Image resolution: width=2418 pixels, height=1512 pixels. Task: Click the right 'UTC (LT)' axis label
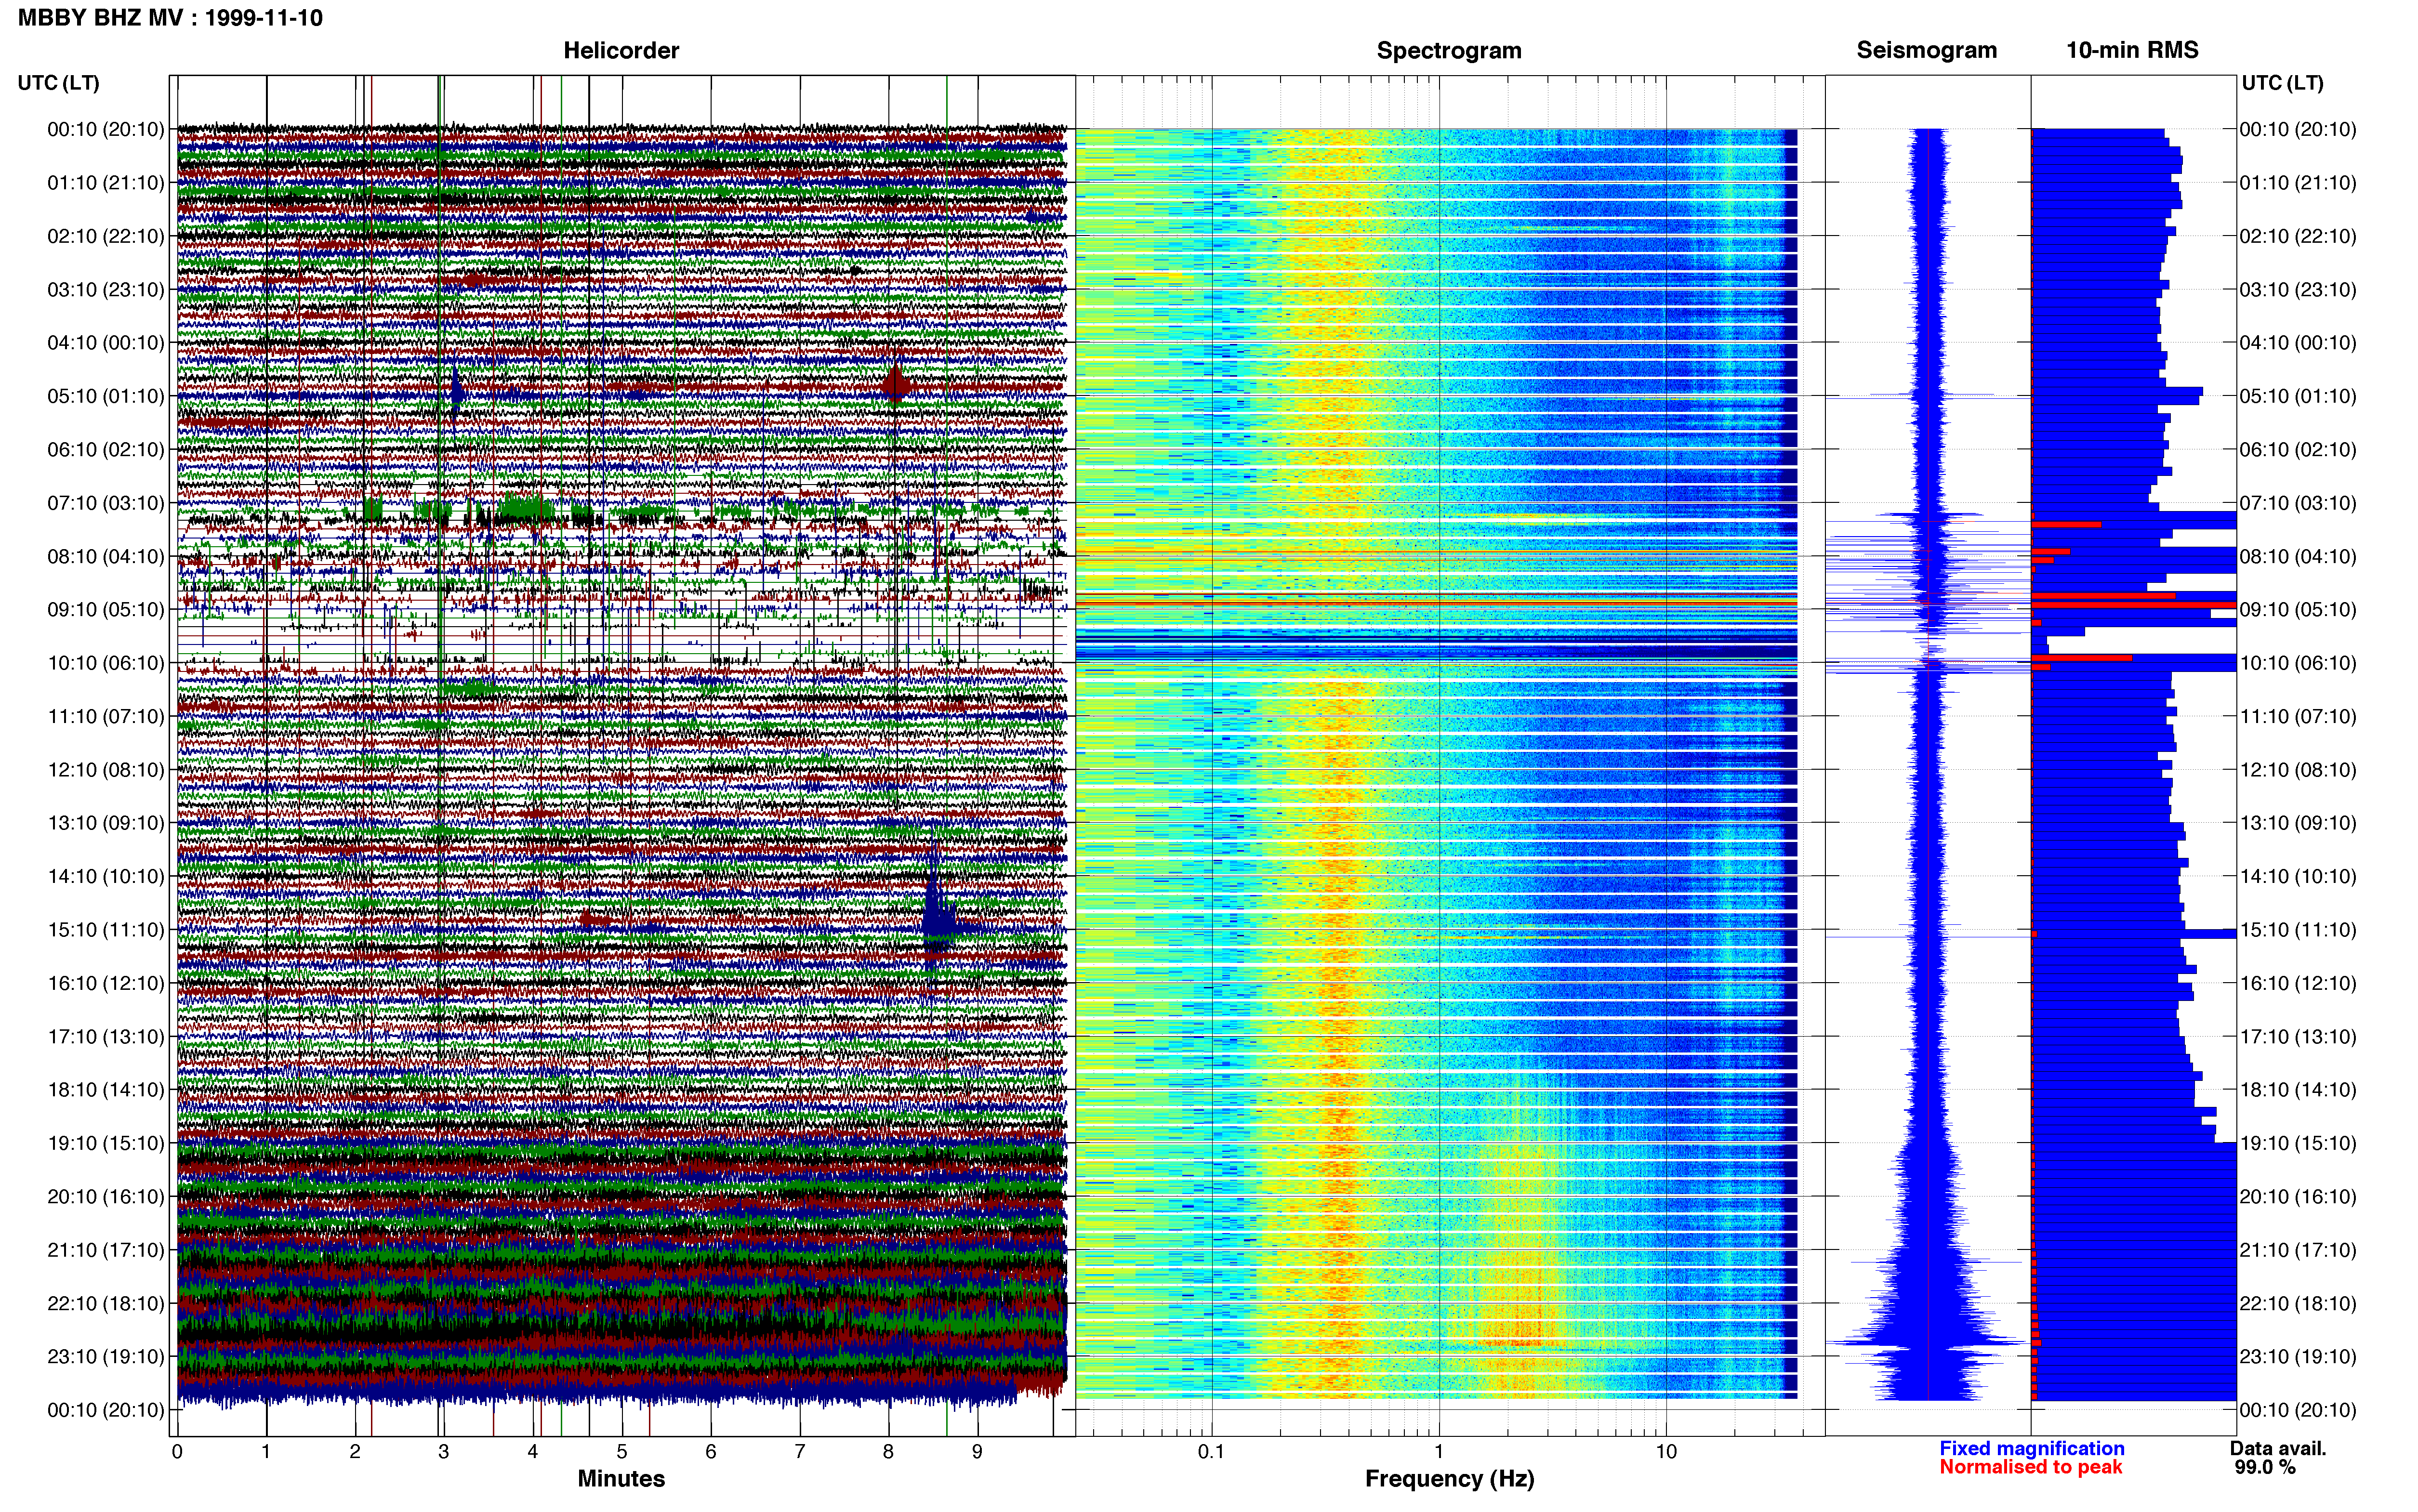pyautogui.click(x=2282, y=82)
